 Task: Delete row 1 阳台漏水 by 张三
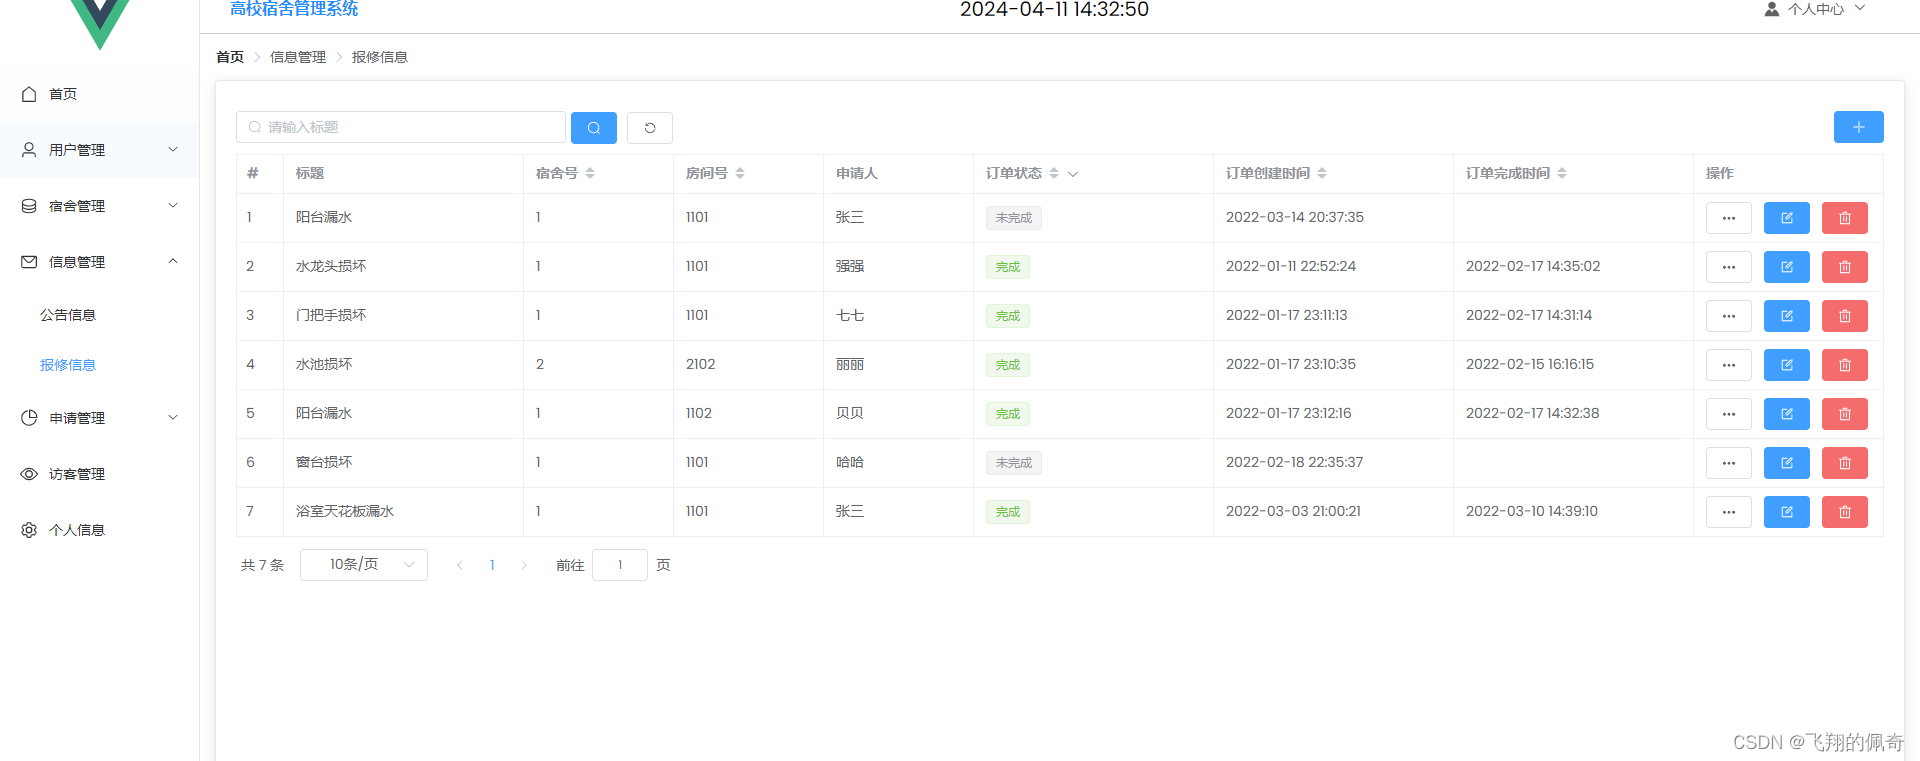tap(1844, 218)
